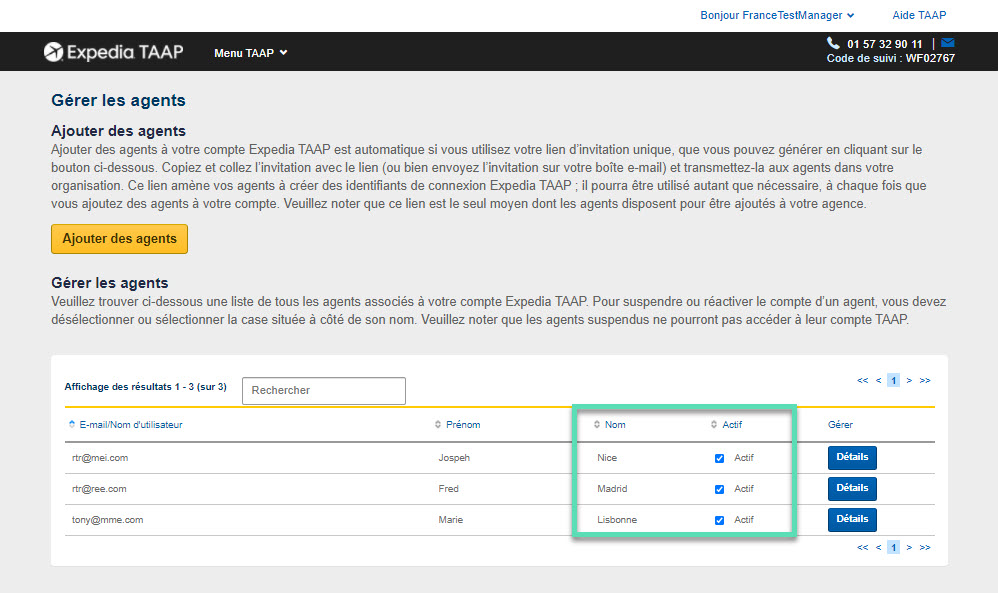998x593 pixels.
Task: Click the Prénom column header text
Action: 463,424
